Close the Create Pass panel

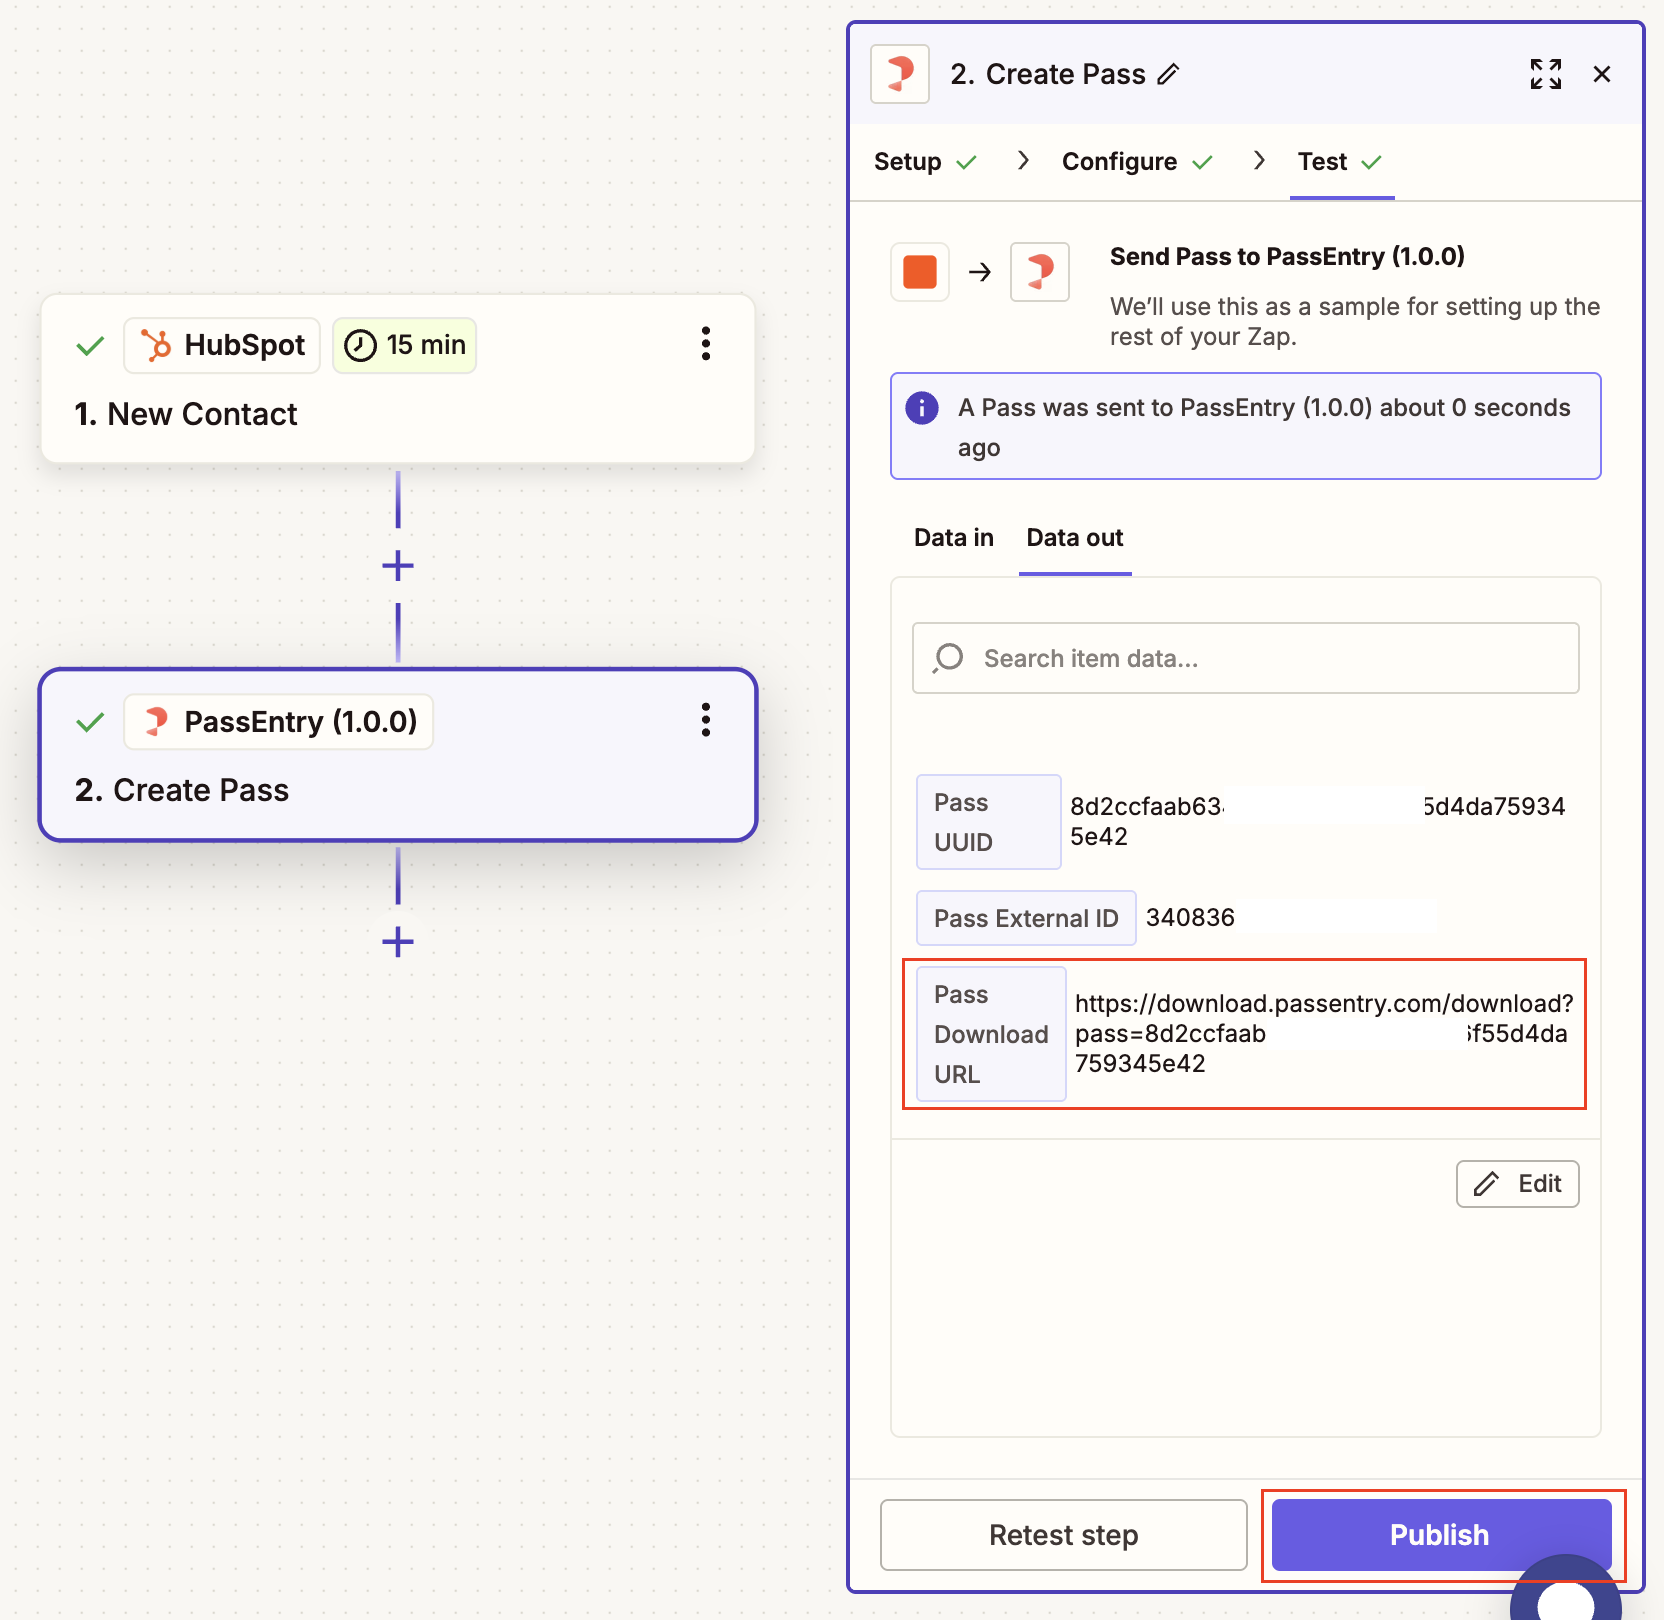1602,74
